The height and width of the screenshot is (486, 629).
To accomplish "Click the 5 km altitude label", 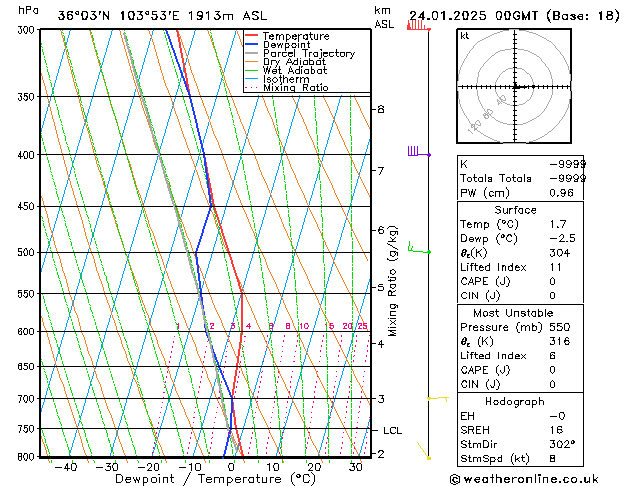I will click(381, 288).
